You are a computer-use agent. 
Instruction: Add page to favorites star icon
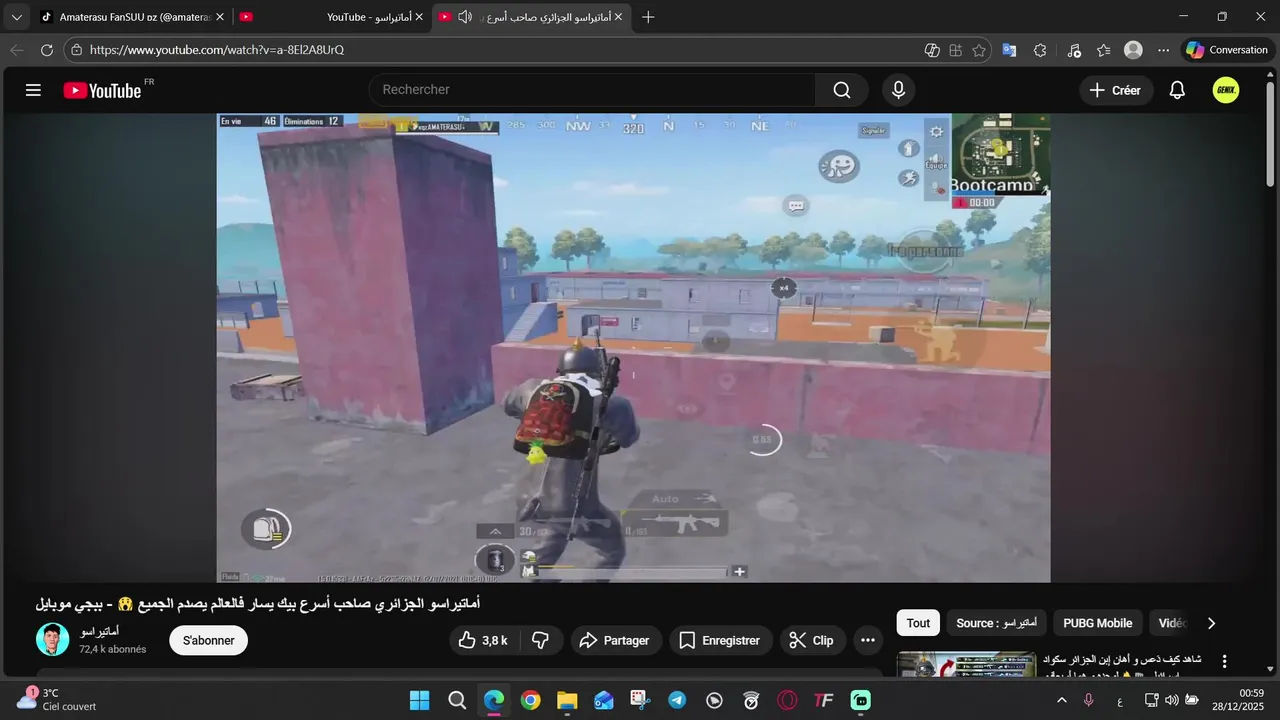979,50
